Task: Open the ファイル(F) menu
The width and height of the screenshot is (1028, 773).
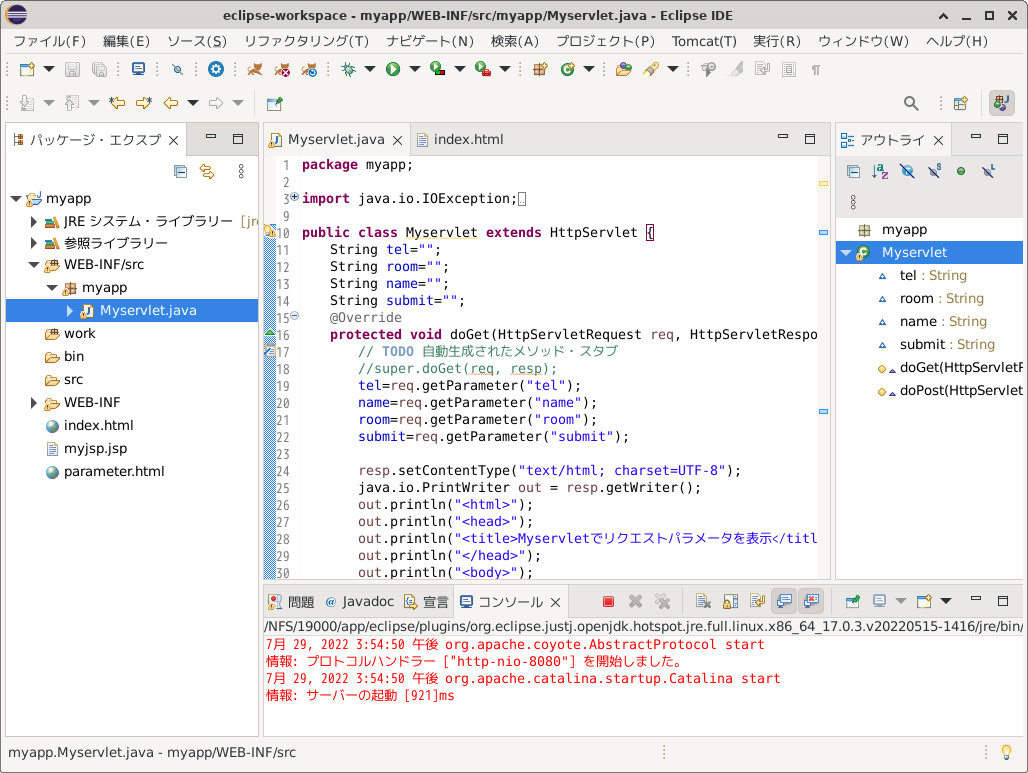Action: pyautogui.click(x=50, y=41)
